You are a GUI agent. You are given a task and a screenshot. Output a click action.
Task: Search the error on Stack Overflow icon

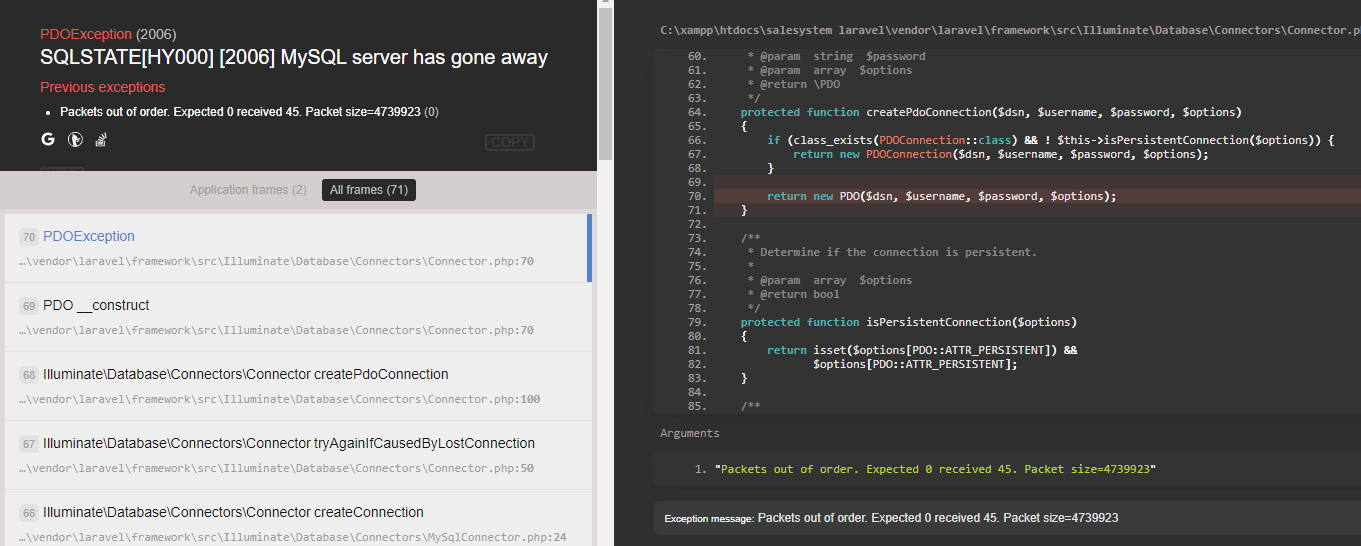pos(100,140)
